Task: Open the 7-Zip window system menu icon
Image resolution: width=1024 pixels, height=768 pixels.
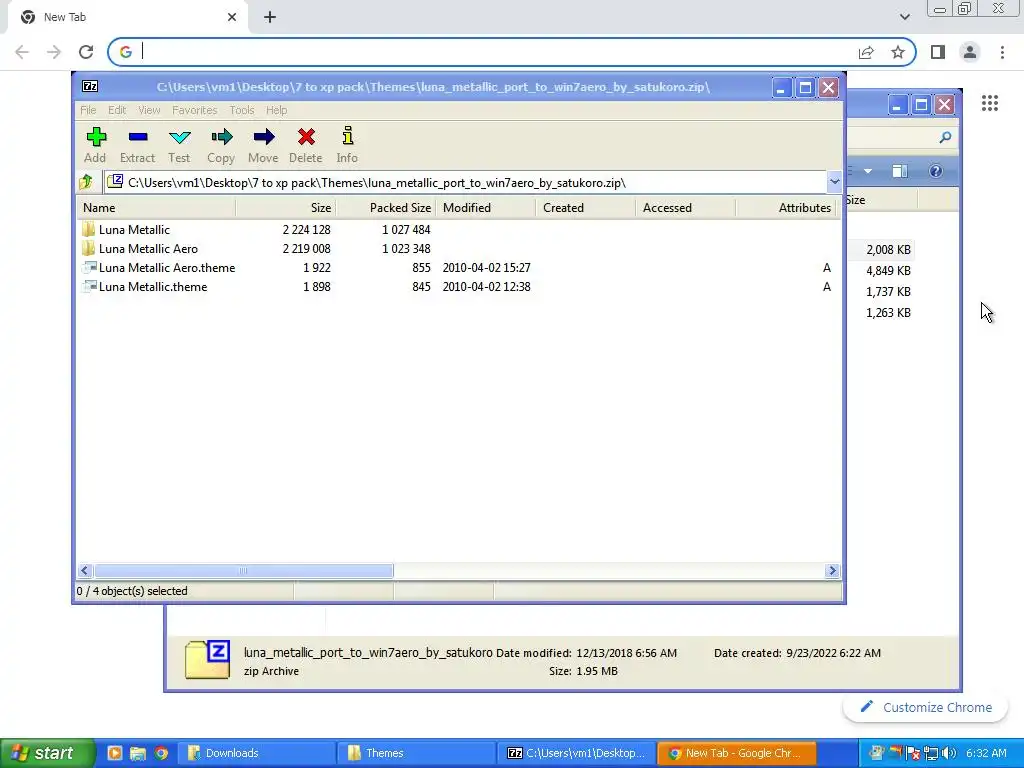Action: pos(90,86)
